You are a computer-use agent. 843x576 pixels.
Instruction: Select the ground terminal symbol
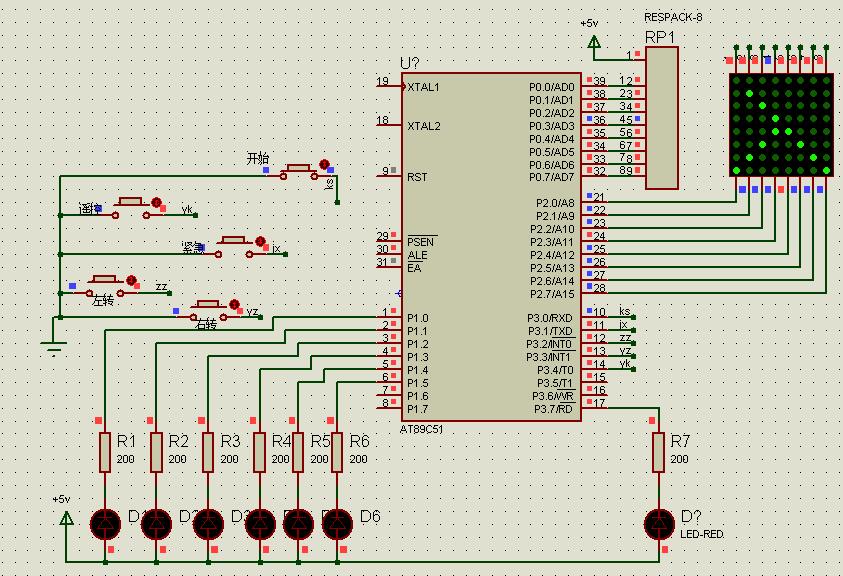(52, 345)
